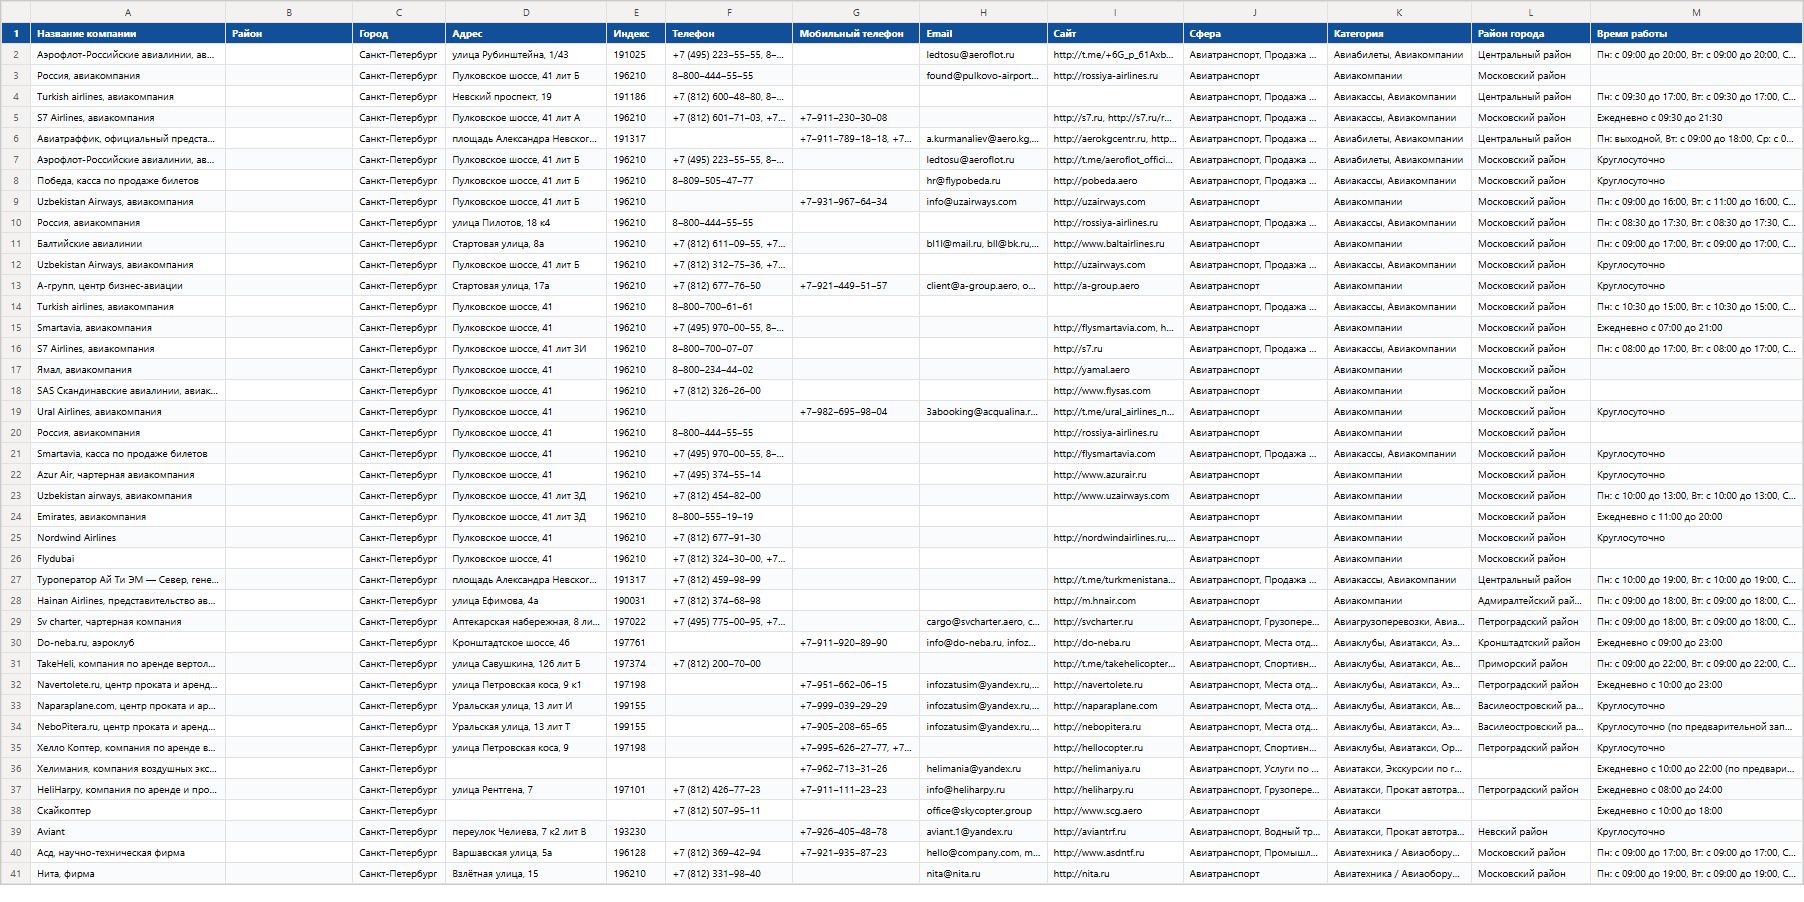Select 'Azur Air, чартерная авиакомпания' cell
The height and width of the screenshot is (902, 1804).
coord(128,474)
